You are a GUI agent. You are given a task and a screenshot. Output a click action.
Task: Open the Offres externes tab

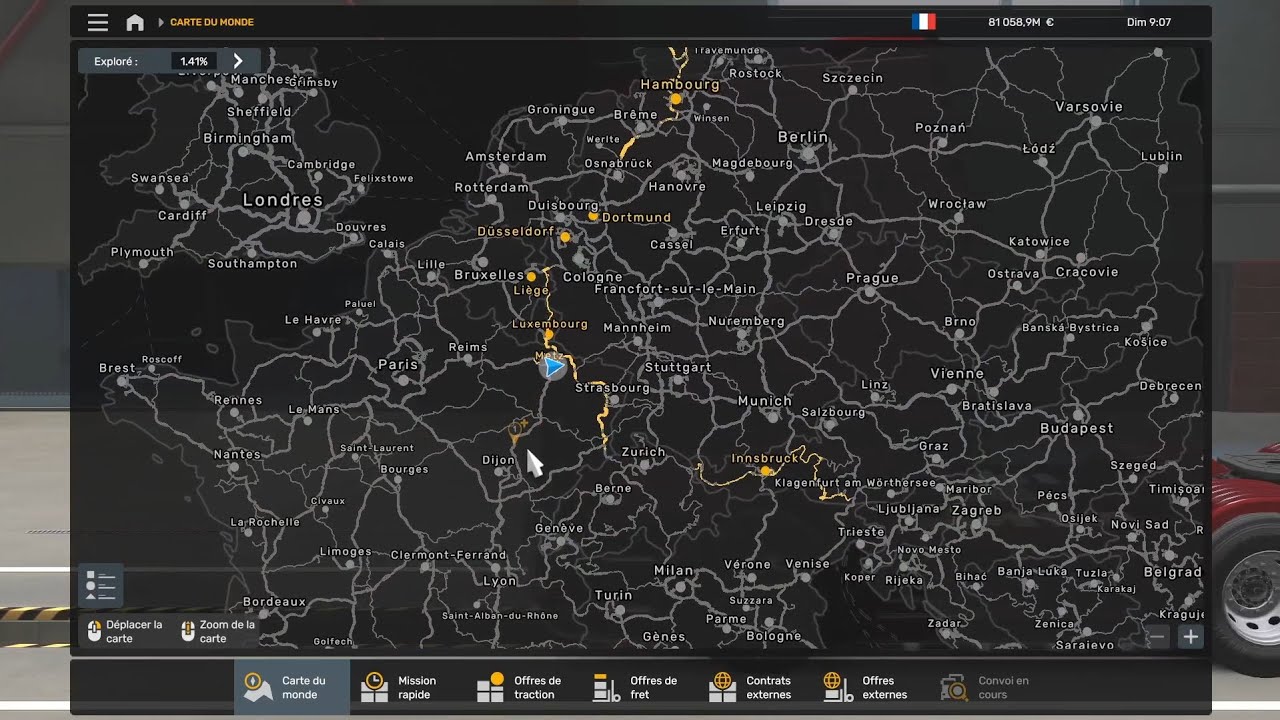[x=872, y=687]
